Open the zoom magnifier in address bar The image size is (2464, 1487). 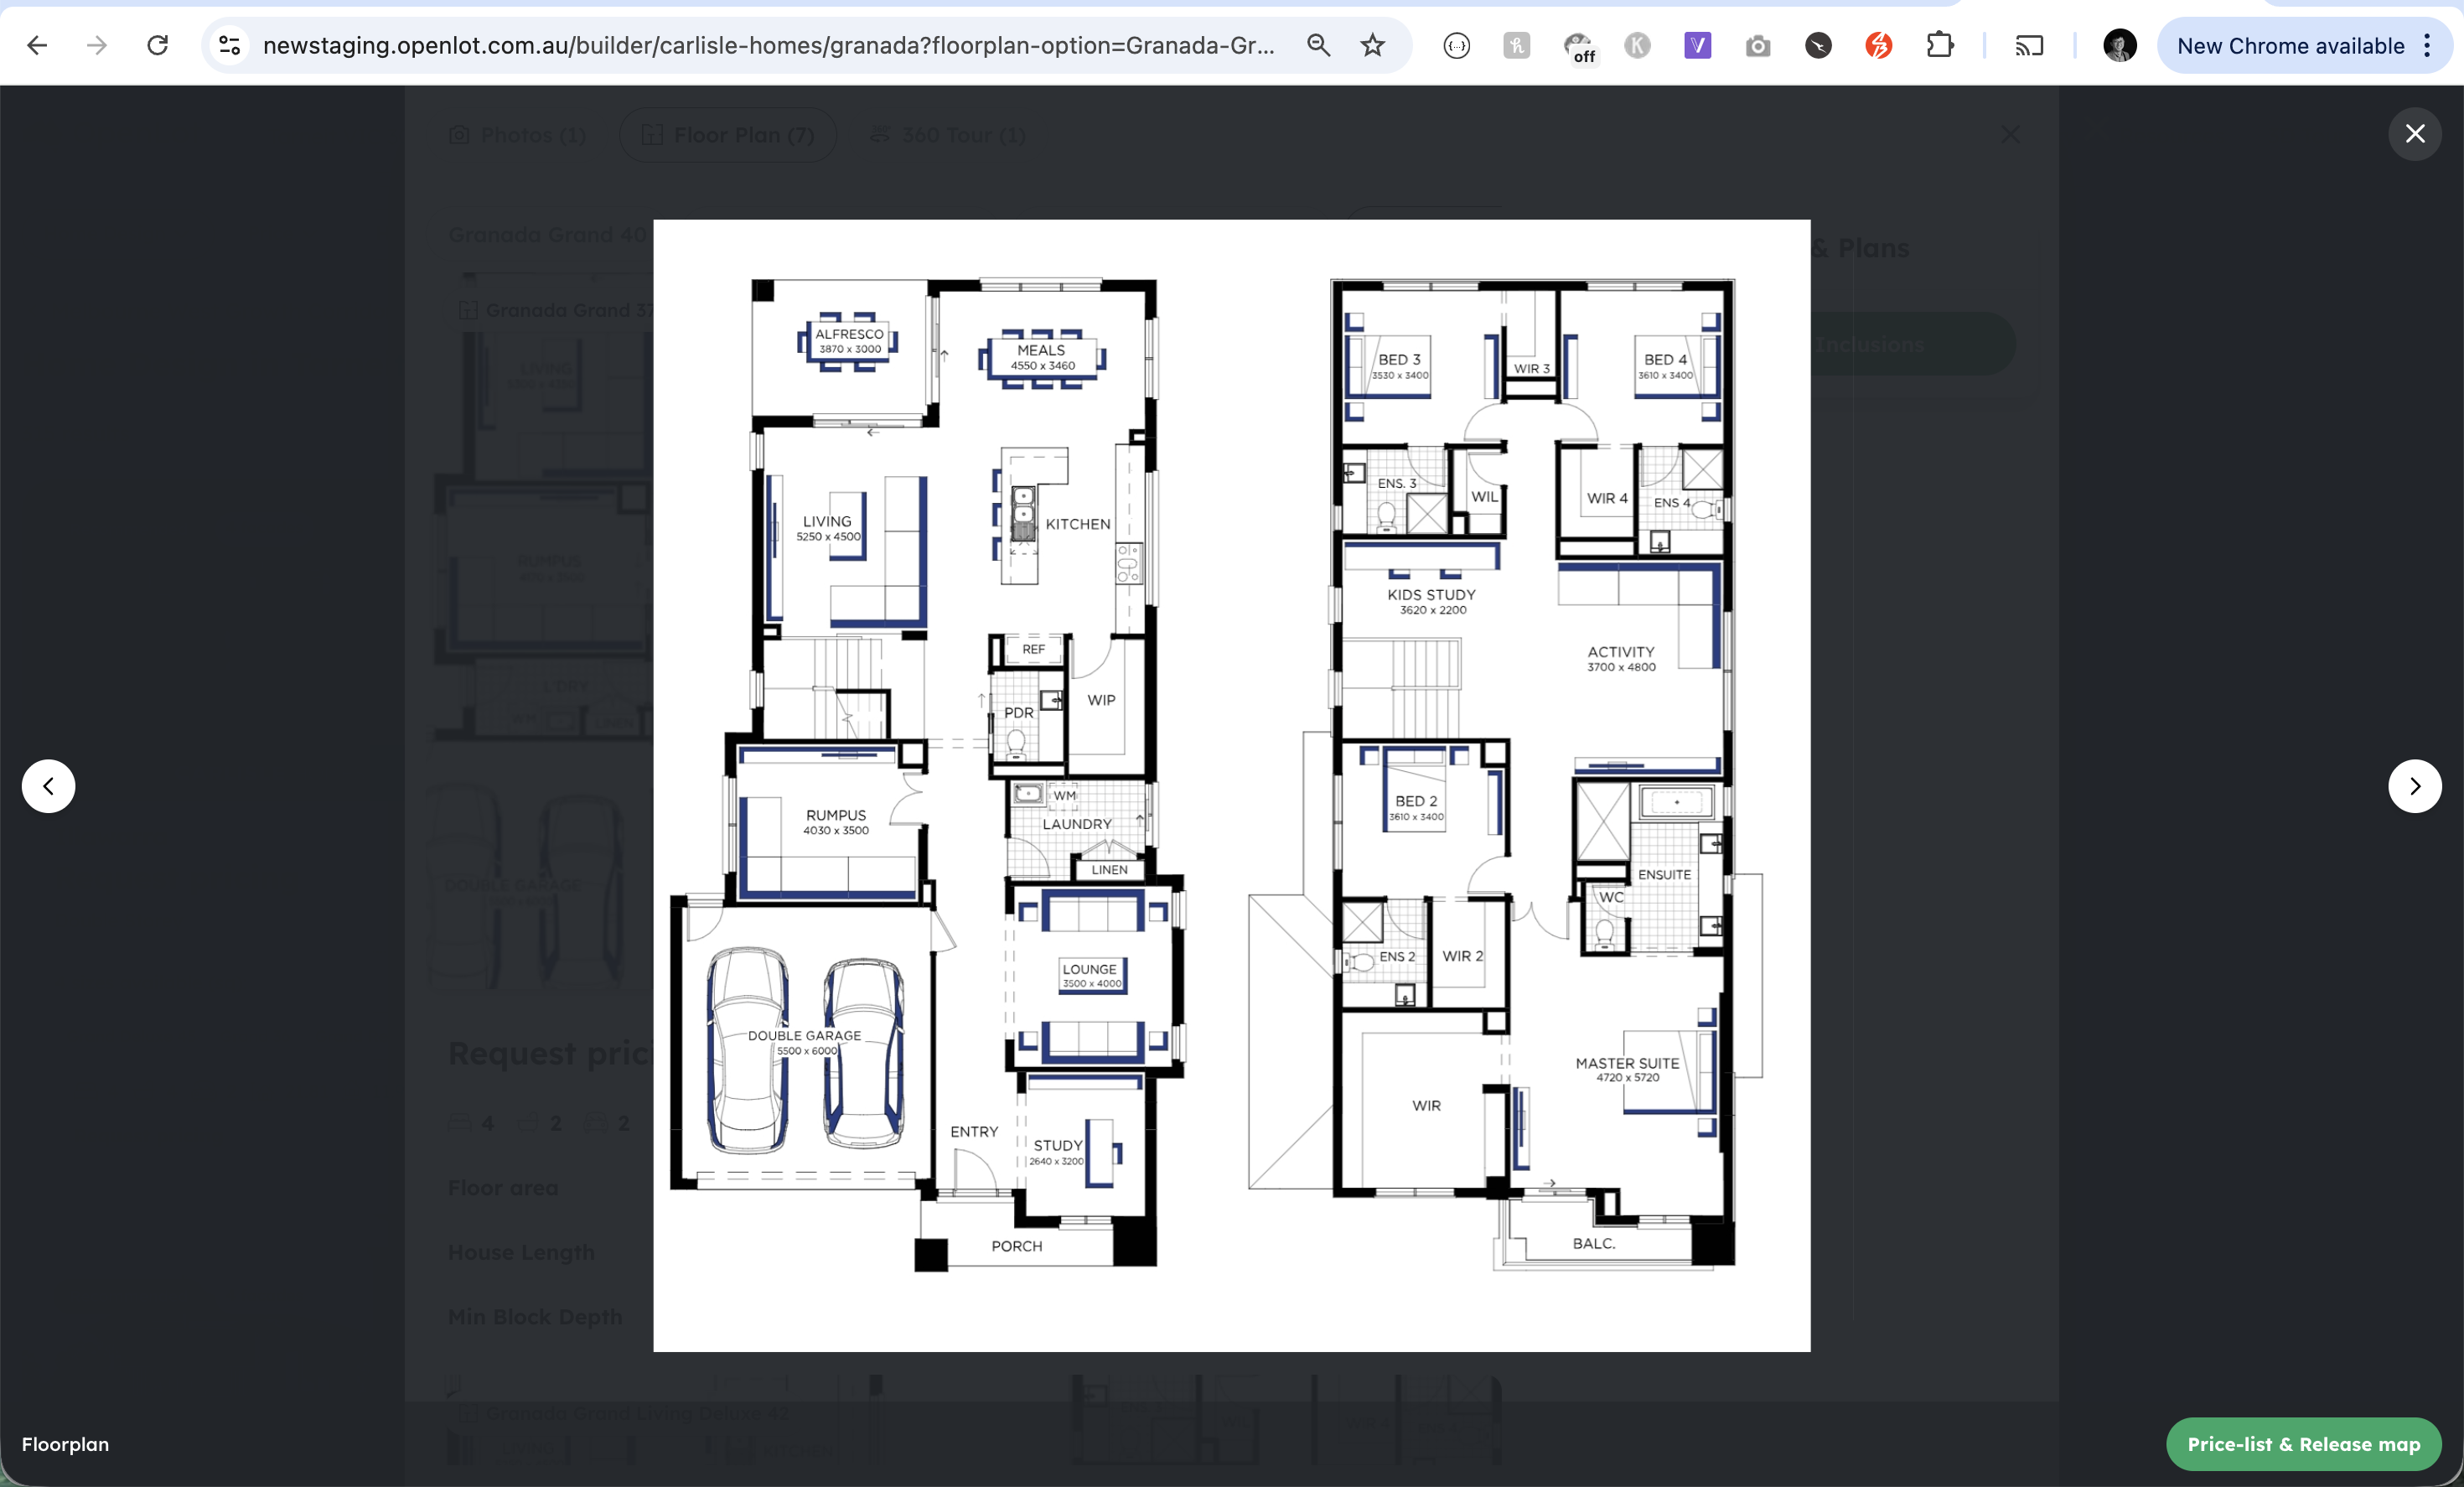point(1318,45)
